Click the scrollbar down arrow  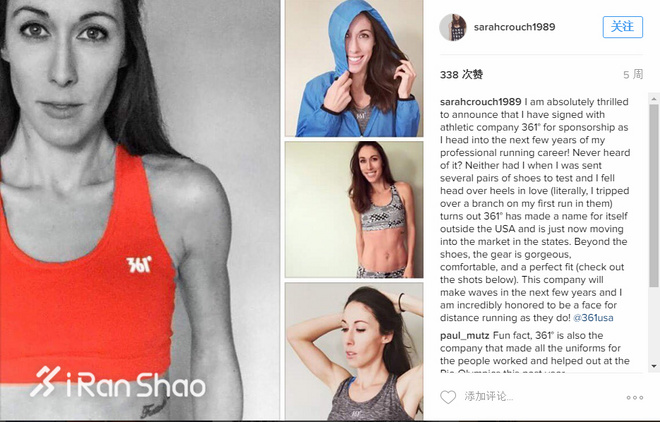pos(654,366)
